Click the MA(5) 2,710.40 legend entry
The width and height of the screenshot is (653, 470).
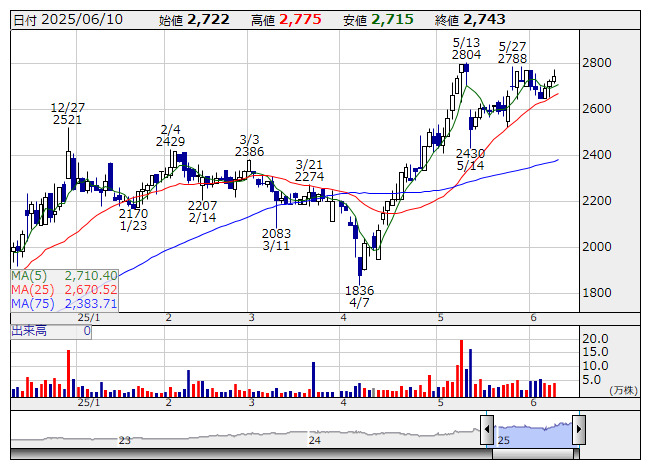coord(64,276)
